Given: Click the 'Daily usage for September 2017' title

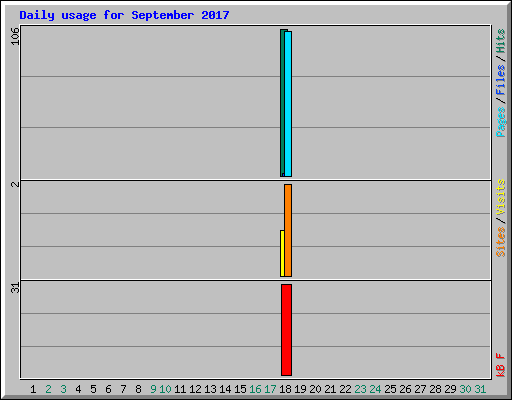Looking at the screenshot, I should click(x=124, y=15).
